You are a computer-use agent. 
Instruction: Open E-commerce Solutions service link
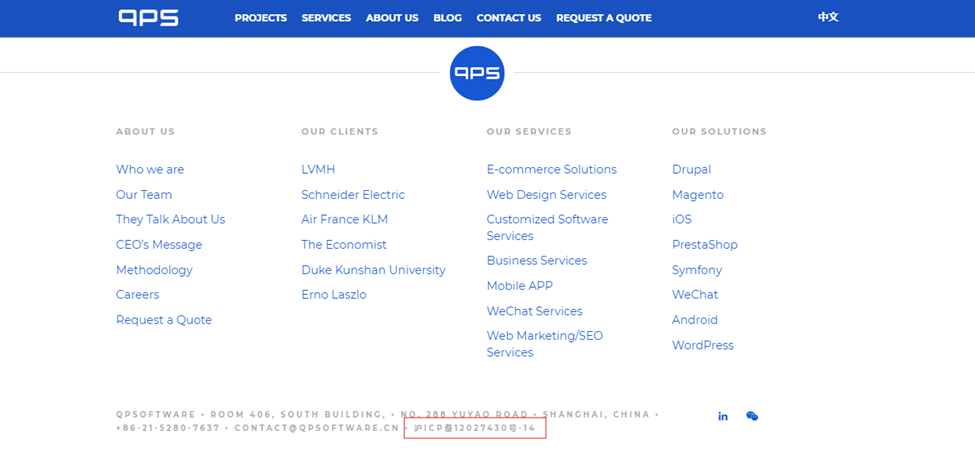coord(551,170)
